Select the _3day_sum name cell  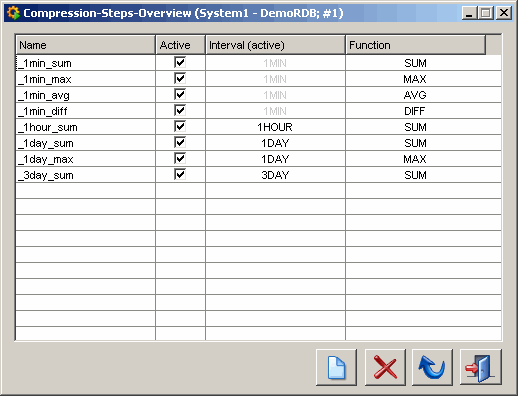(x=86, y=175)
